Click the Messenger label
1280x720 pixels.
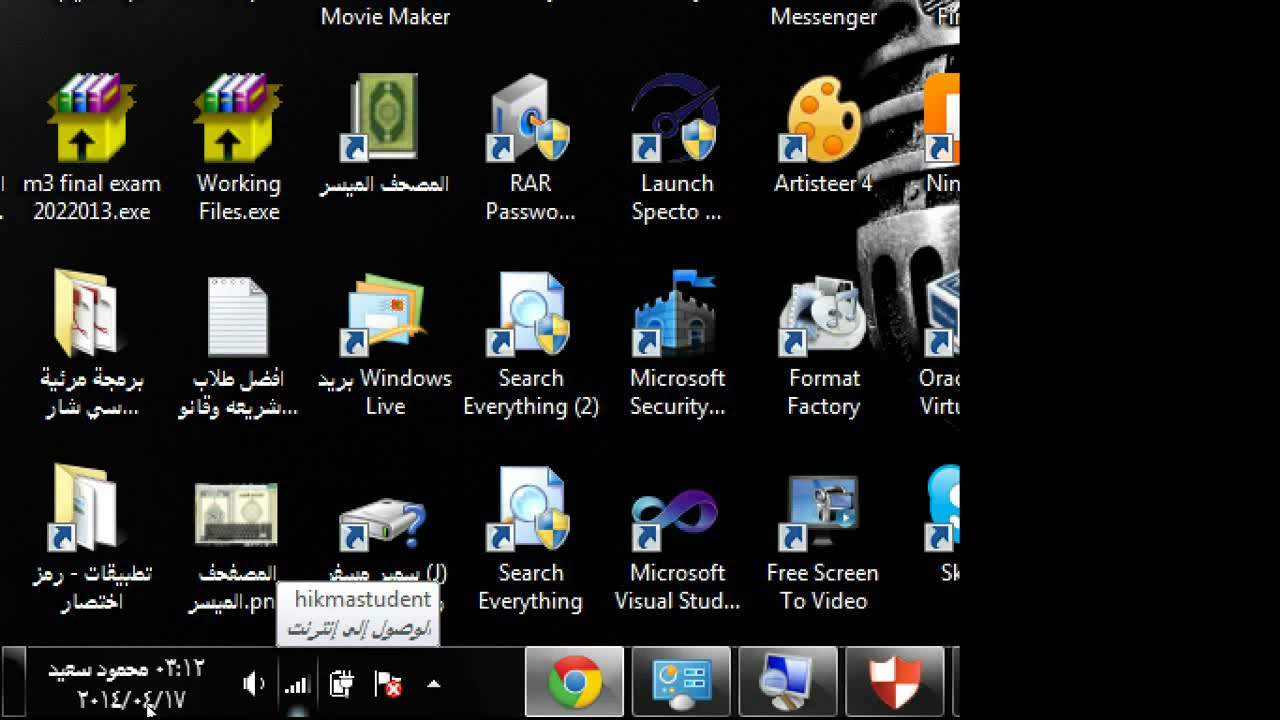click(824, 16)
